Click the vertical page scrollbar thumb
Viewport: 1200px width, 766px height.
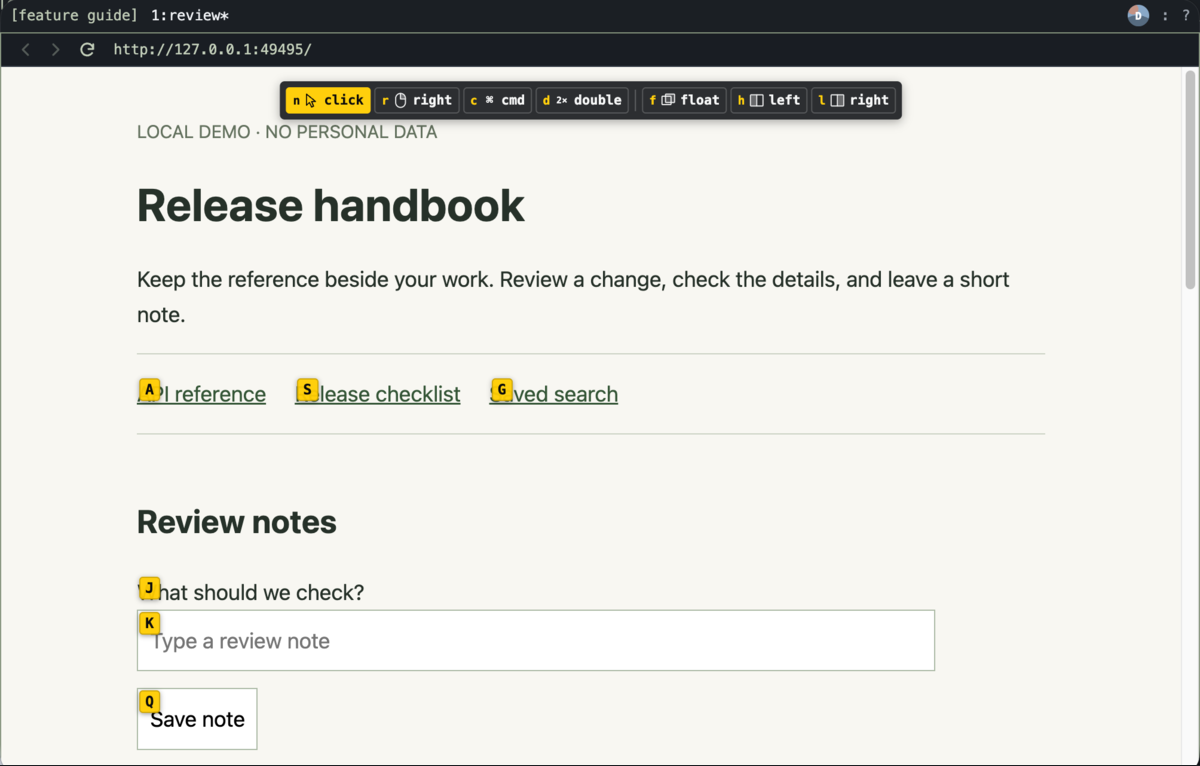point(1190,178)
